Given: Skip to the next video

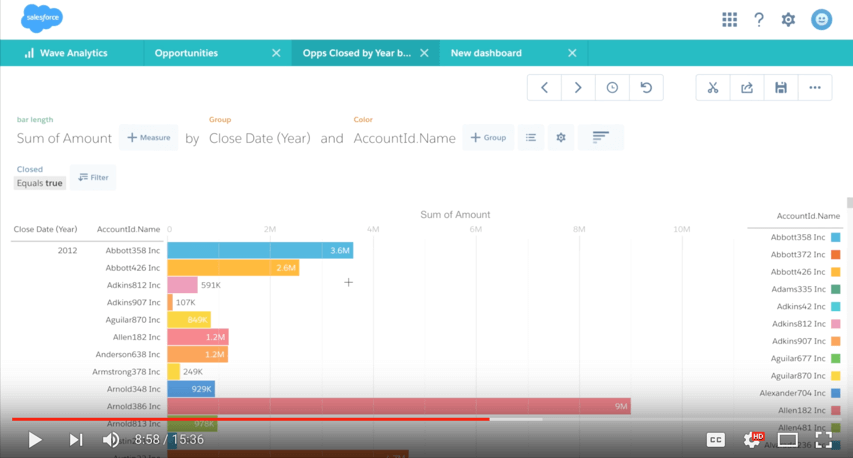Looking at the screenshot, I should (x=76, y=440).
